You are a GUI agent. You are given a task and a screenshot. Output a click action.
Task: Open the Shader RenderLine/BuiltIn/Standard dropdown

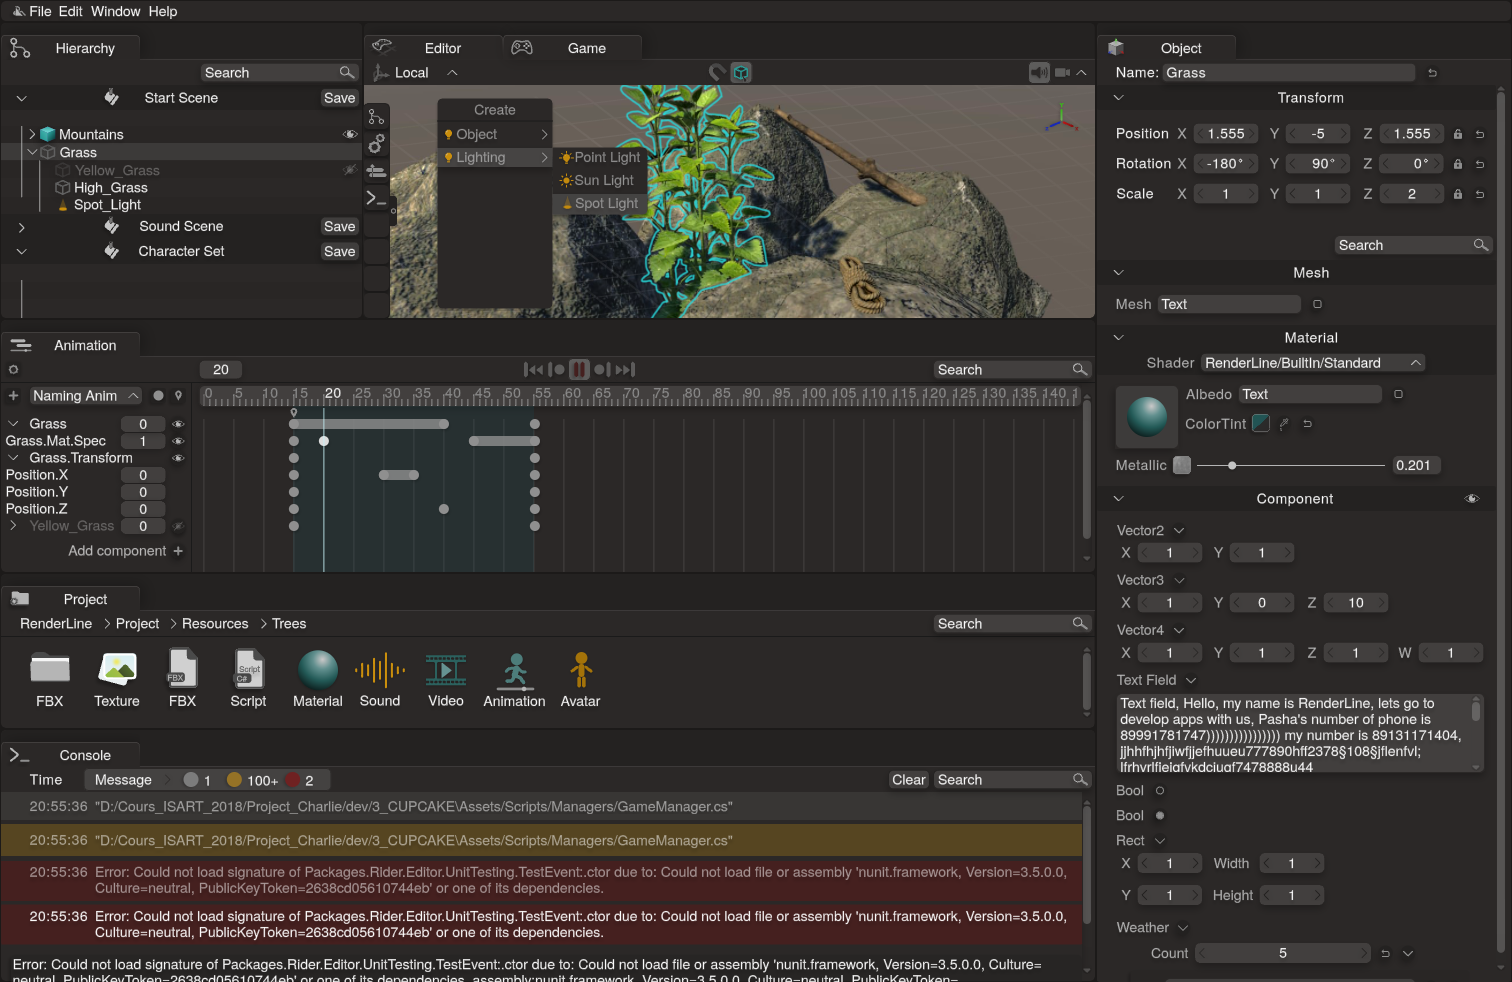1311,363
